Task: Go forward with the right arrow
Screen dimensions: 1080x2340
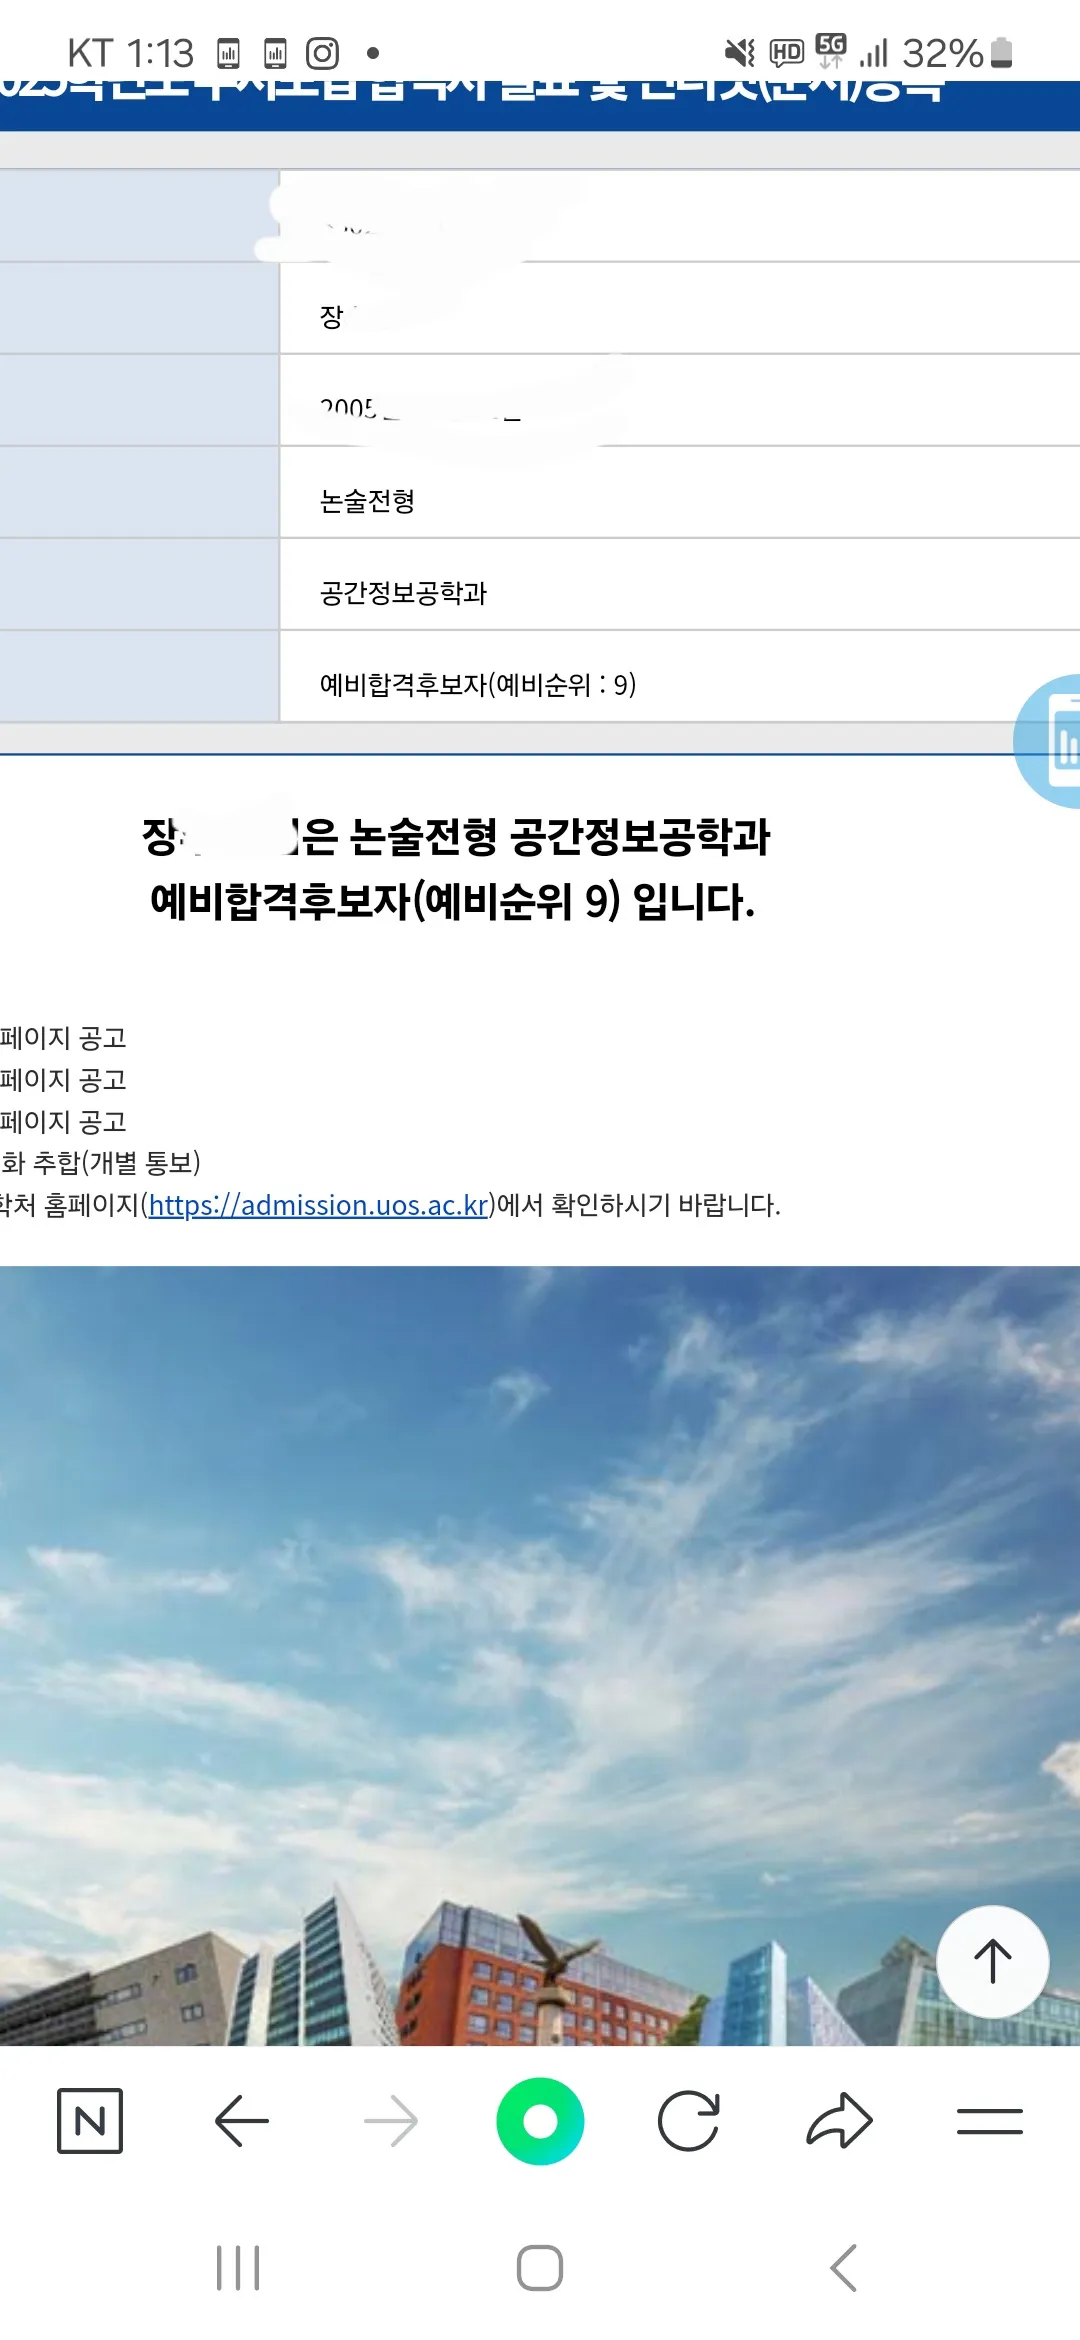Action: 391,2120
